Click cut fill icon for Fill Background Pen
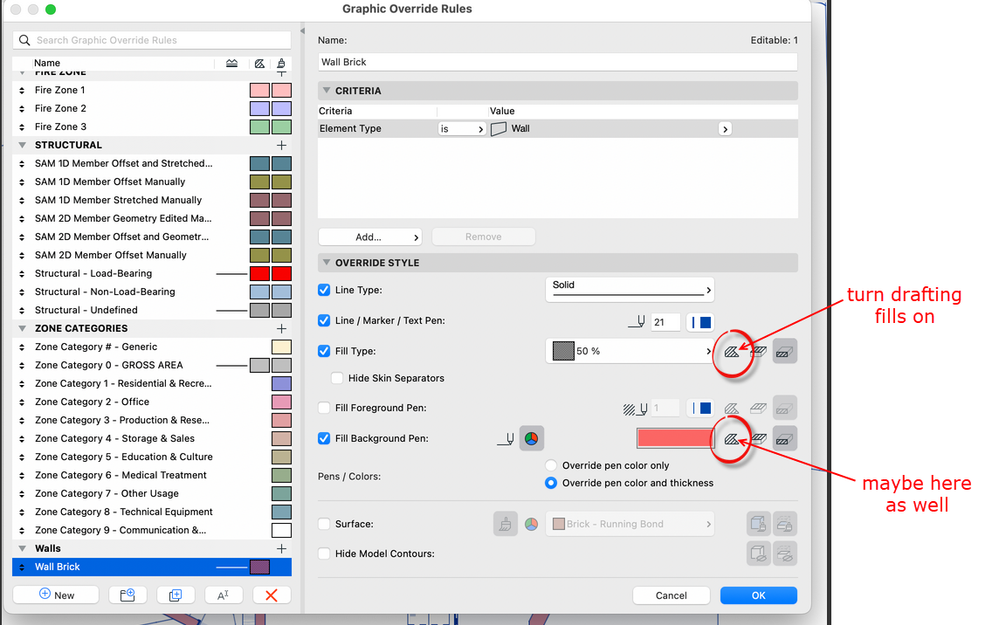This screenshot has width=999, height=625. [785, 438]
